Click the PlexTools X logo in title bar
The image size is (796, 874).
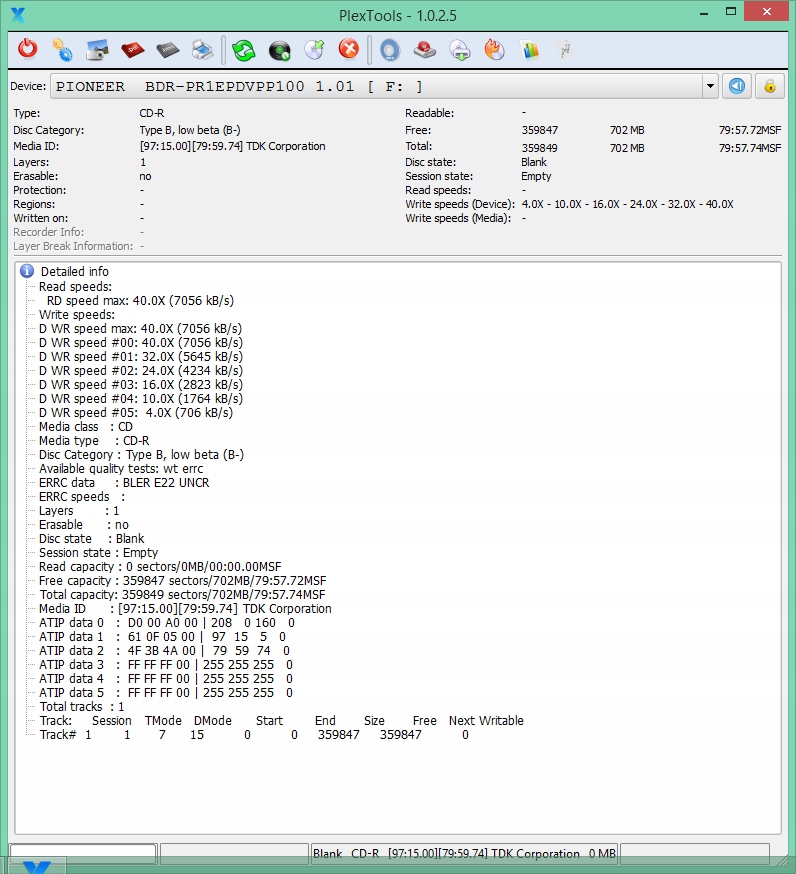pos(17,14)
